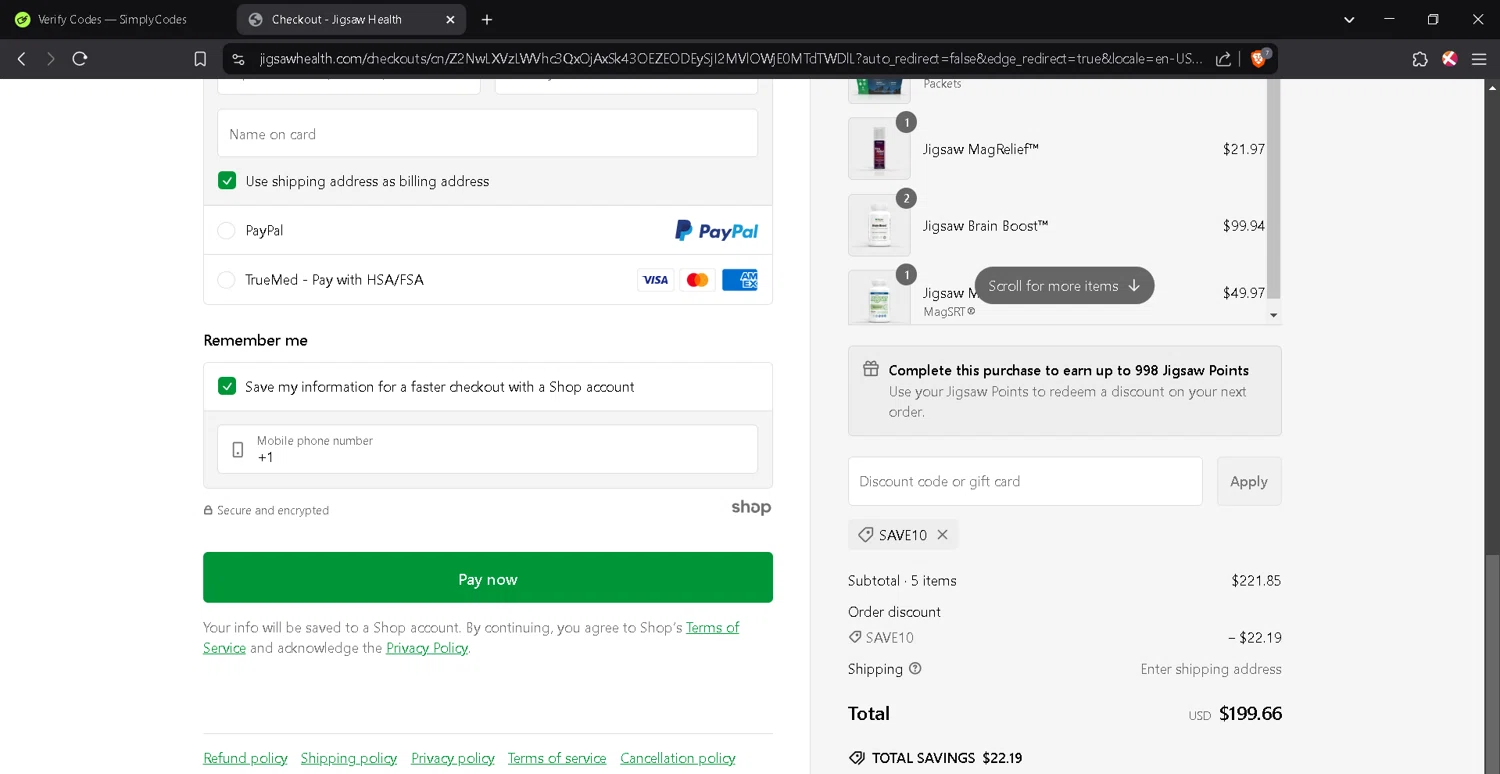Image resolution: width=1500 pixels, height=774 pixels.
Task: Focus the discount code or gift card field
Action: click(1025, 481)
